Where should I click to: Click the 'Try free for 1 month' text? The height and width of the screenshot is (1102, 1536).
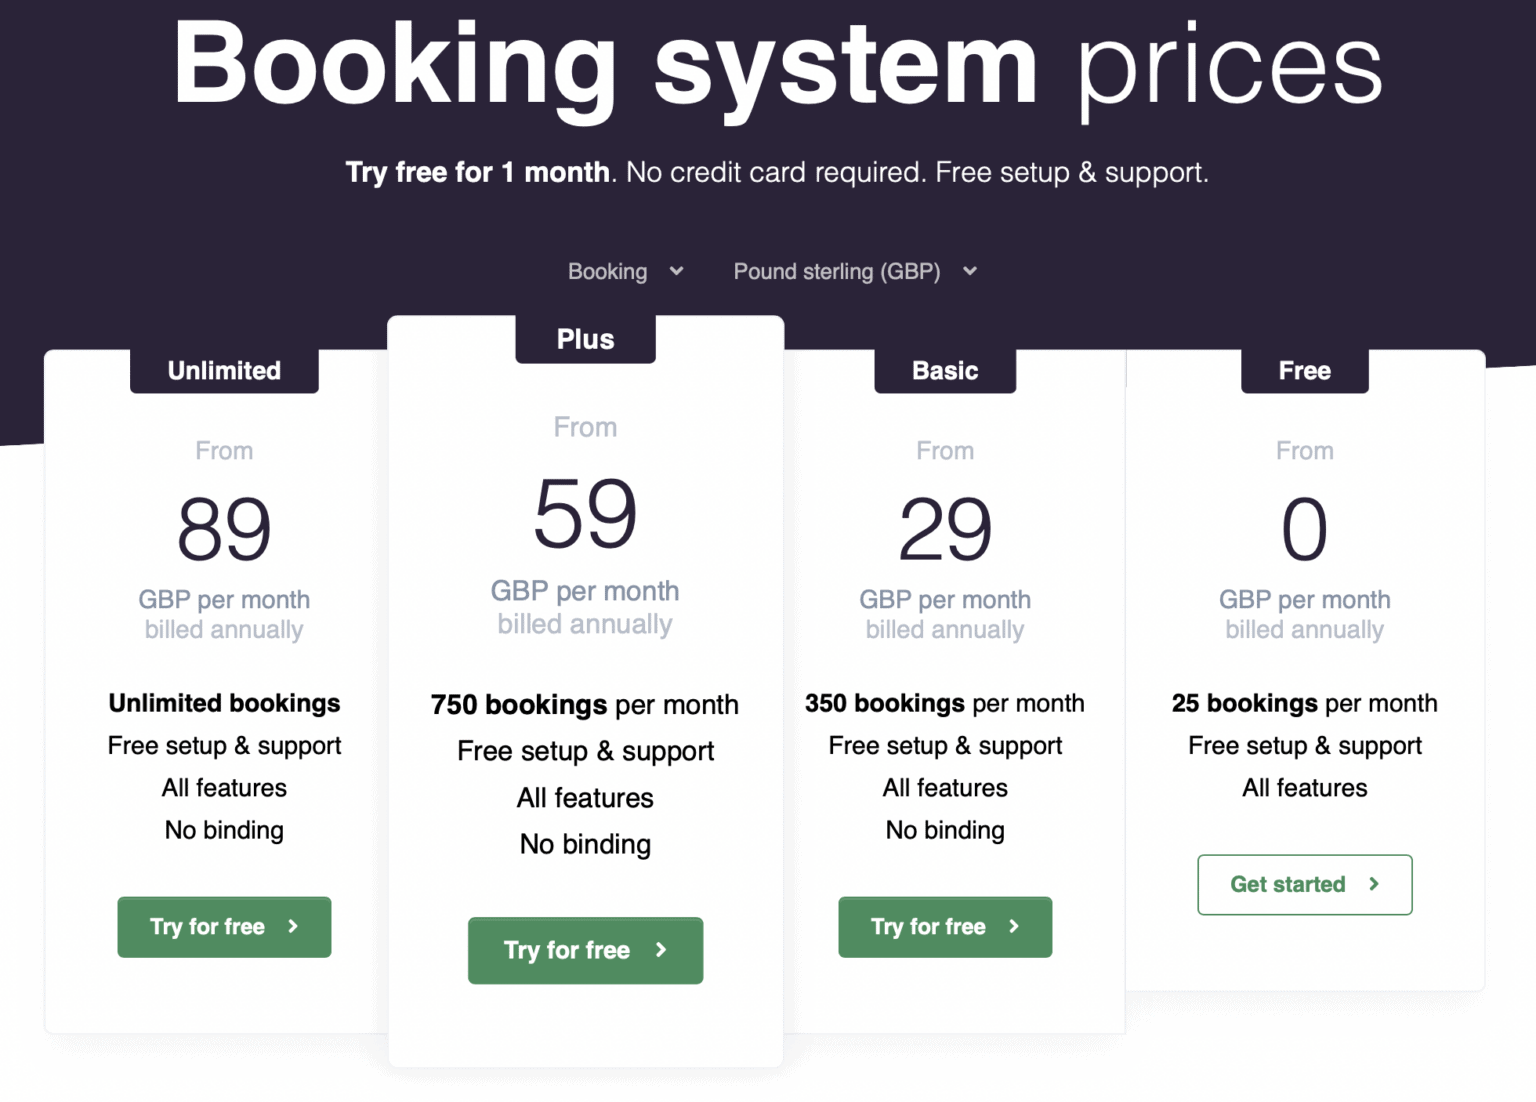click(478, 172)
